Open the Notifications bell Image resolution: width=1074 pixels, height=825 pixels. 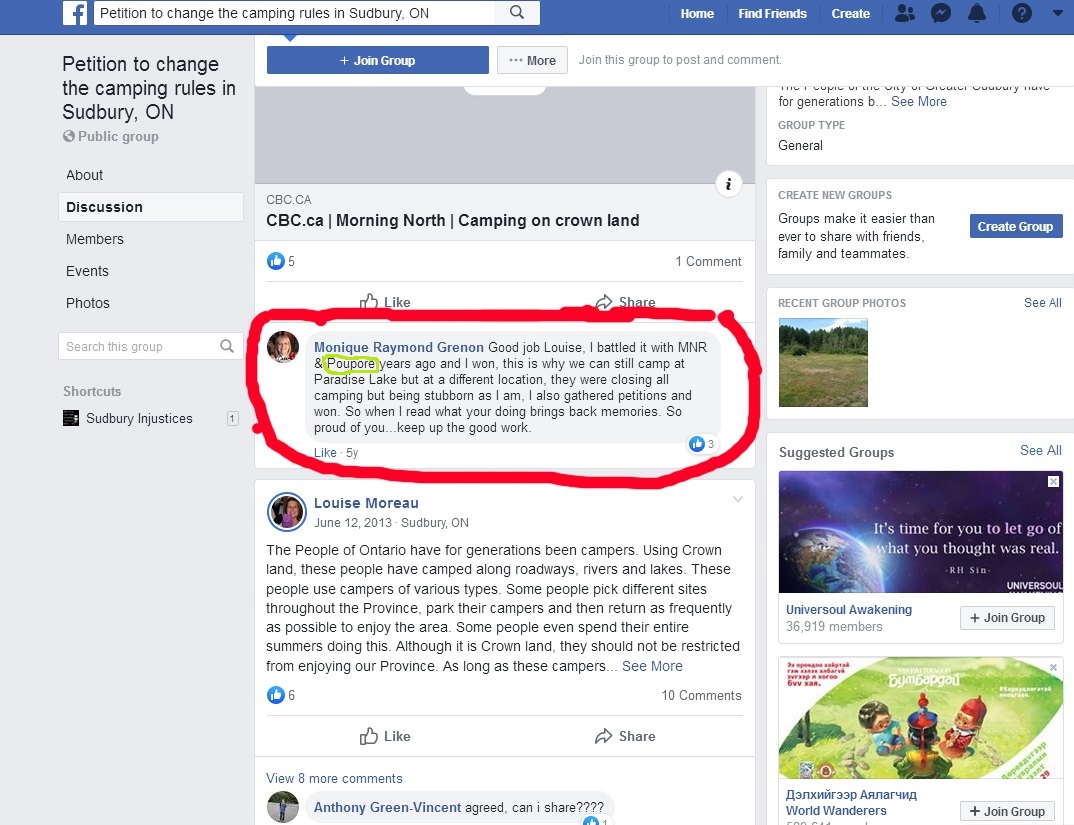coord(977,13)
